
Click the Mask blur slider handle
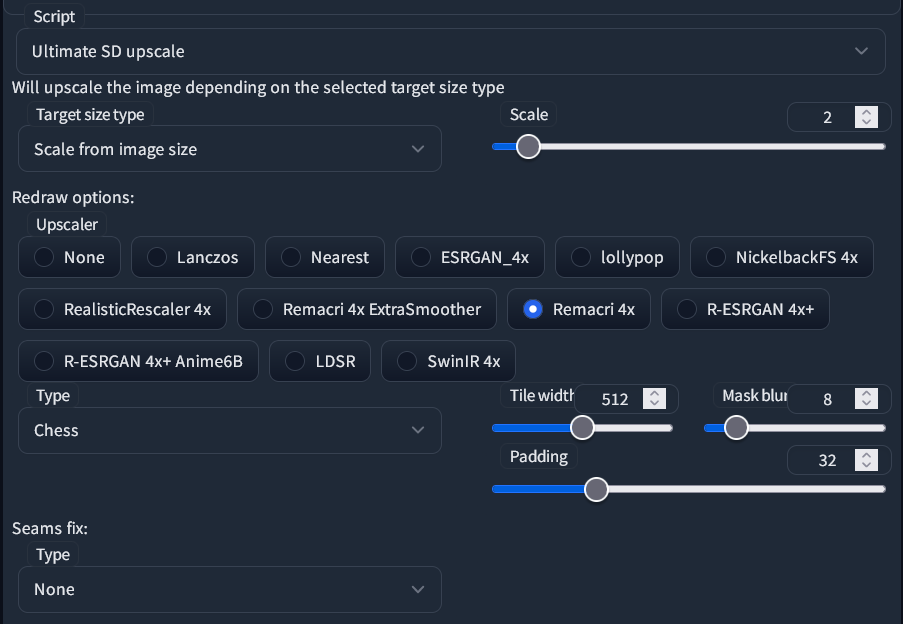click(736, 428)
